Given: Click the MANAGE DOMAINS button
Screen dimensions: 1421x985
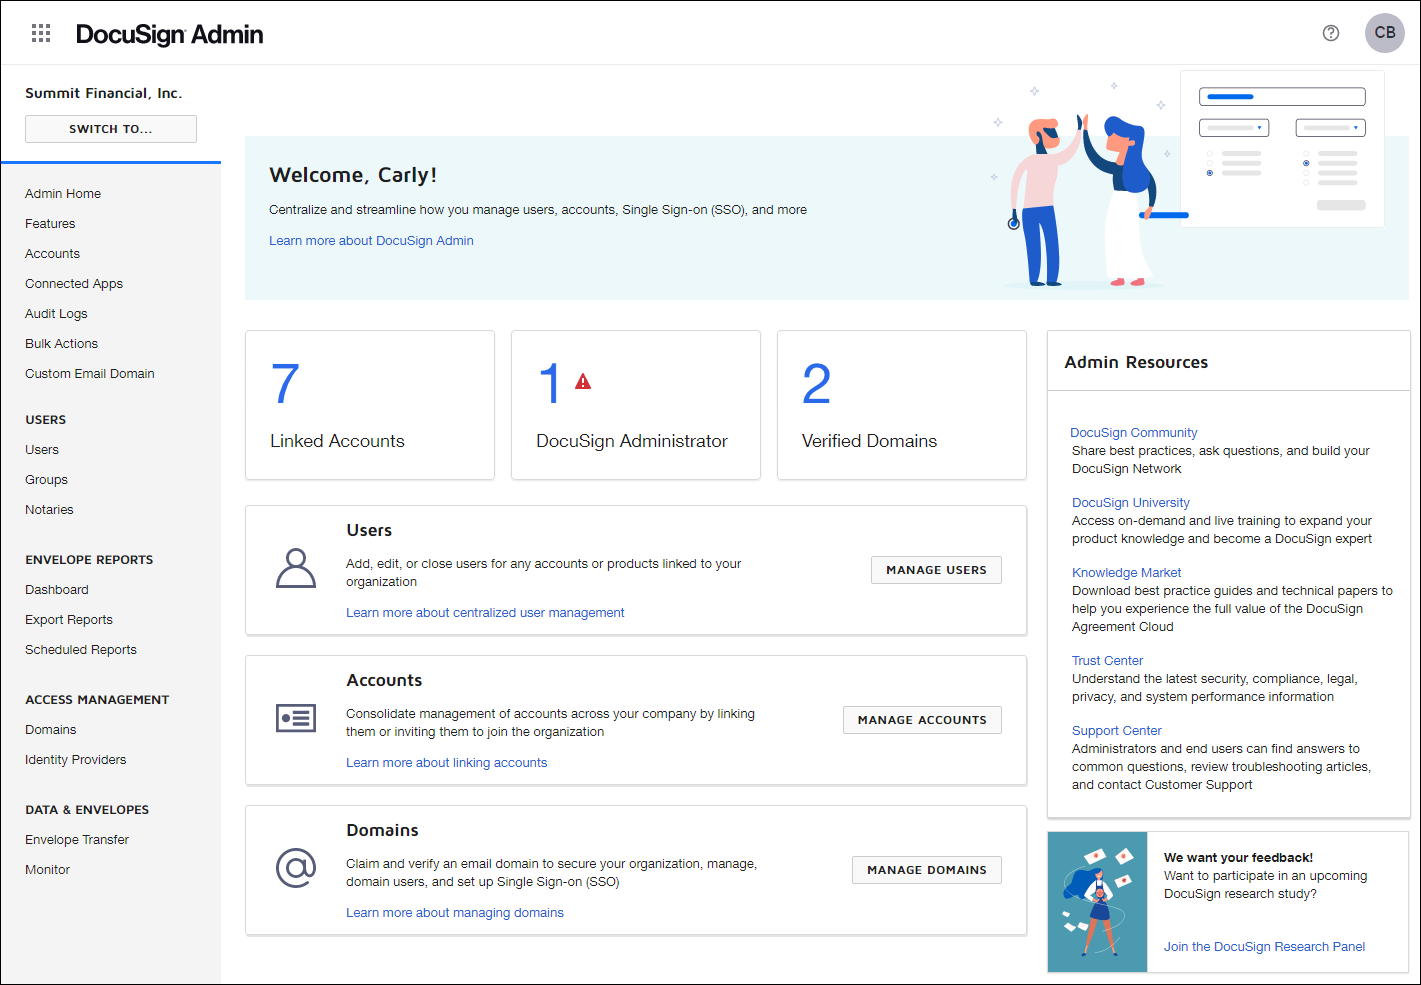Looking at the screenshot, I should pos(927,870).
